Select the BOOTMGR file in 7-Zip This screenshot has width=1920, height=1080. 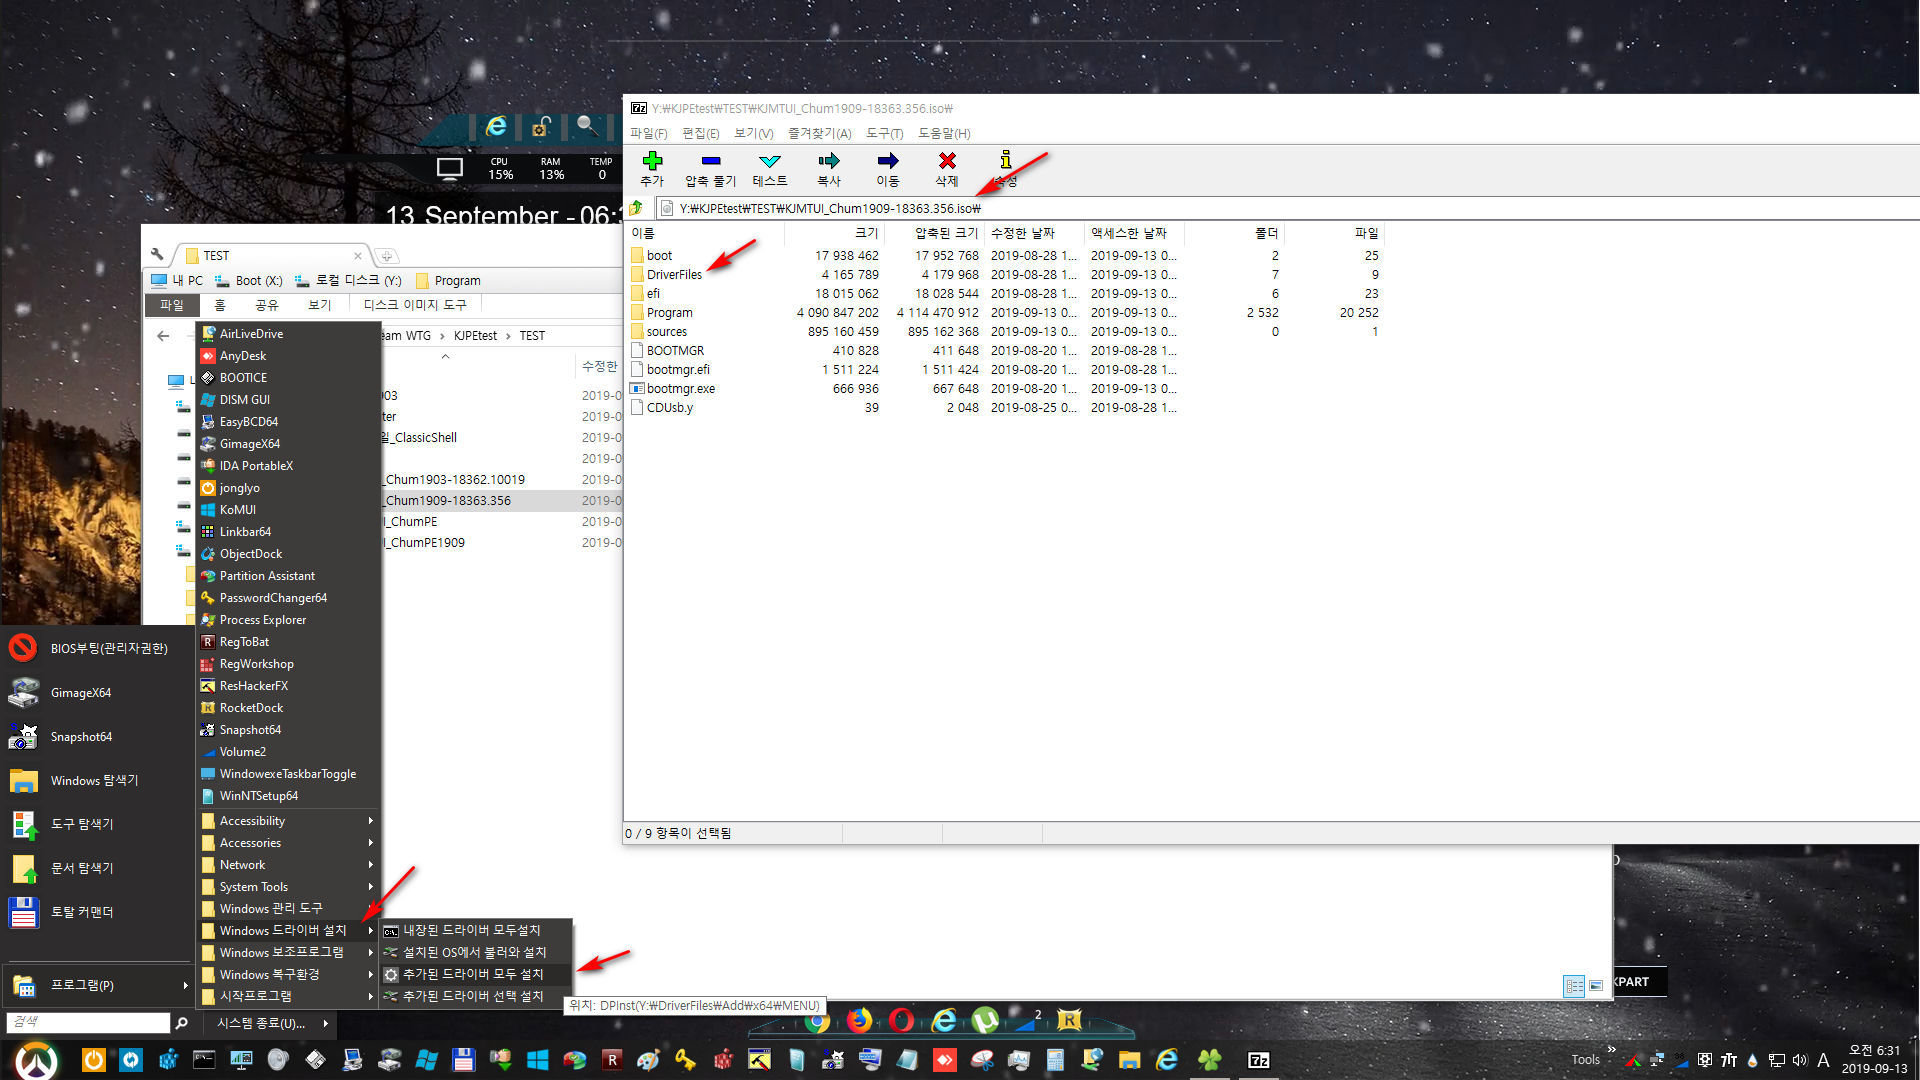click(675, 350)
